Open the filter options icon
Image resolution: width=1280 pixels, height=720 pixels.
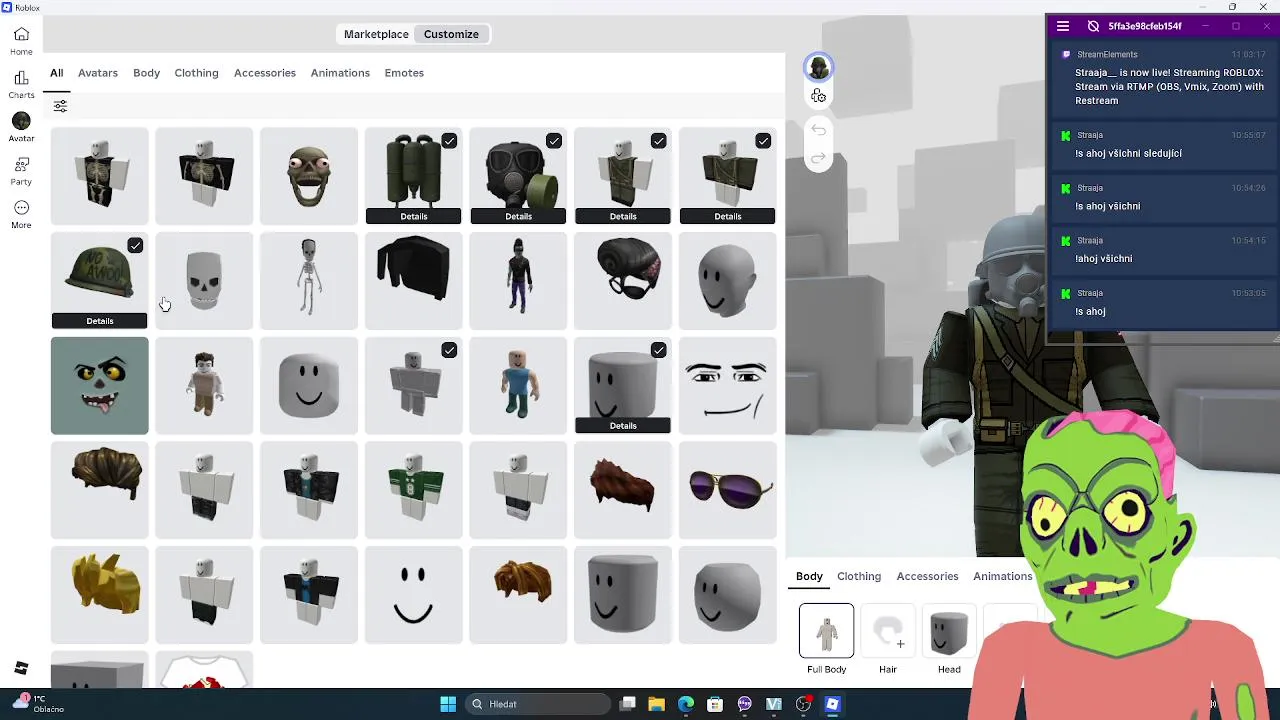tap(60, 106)
